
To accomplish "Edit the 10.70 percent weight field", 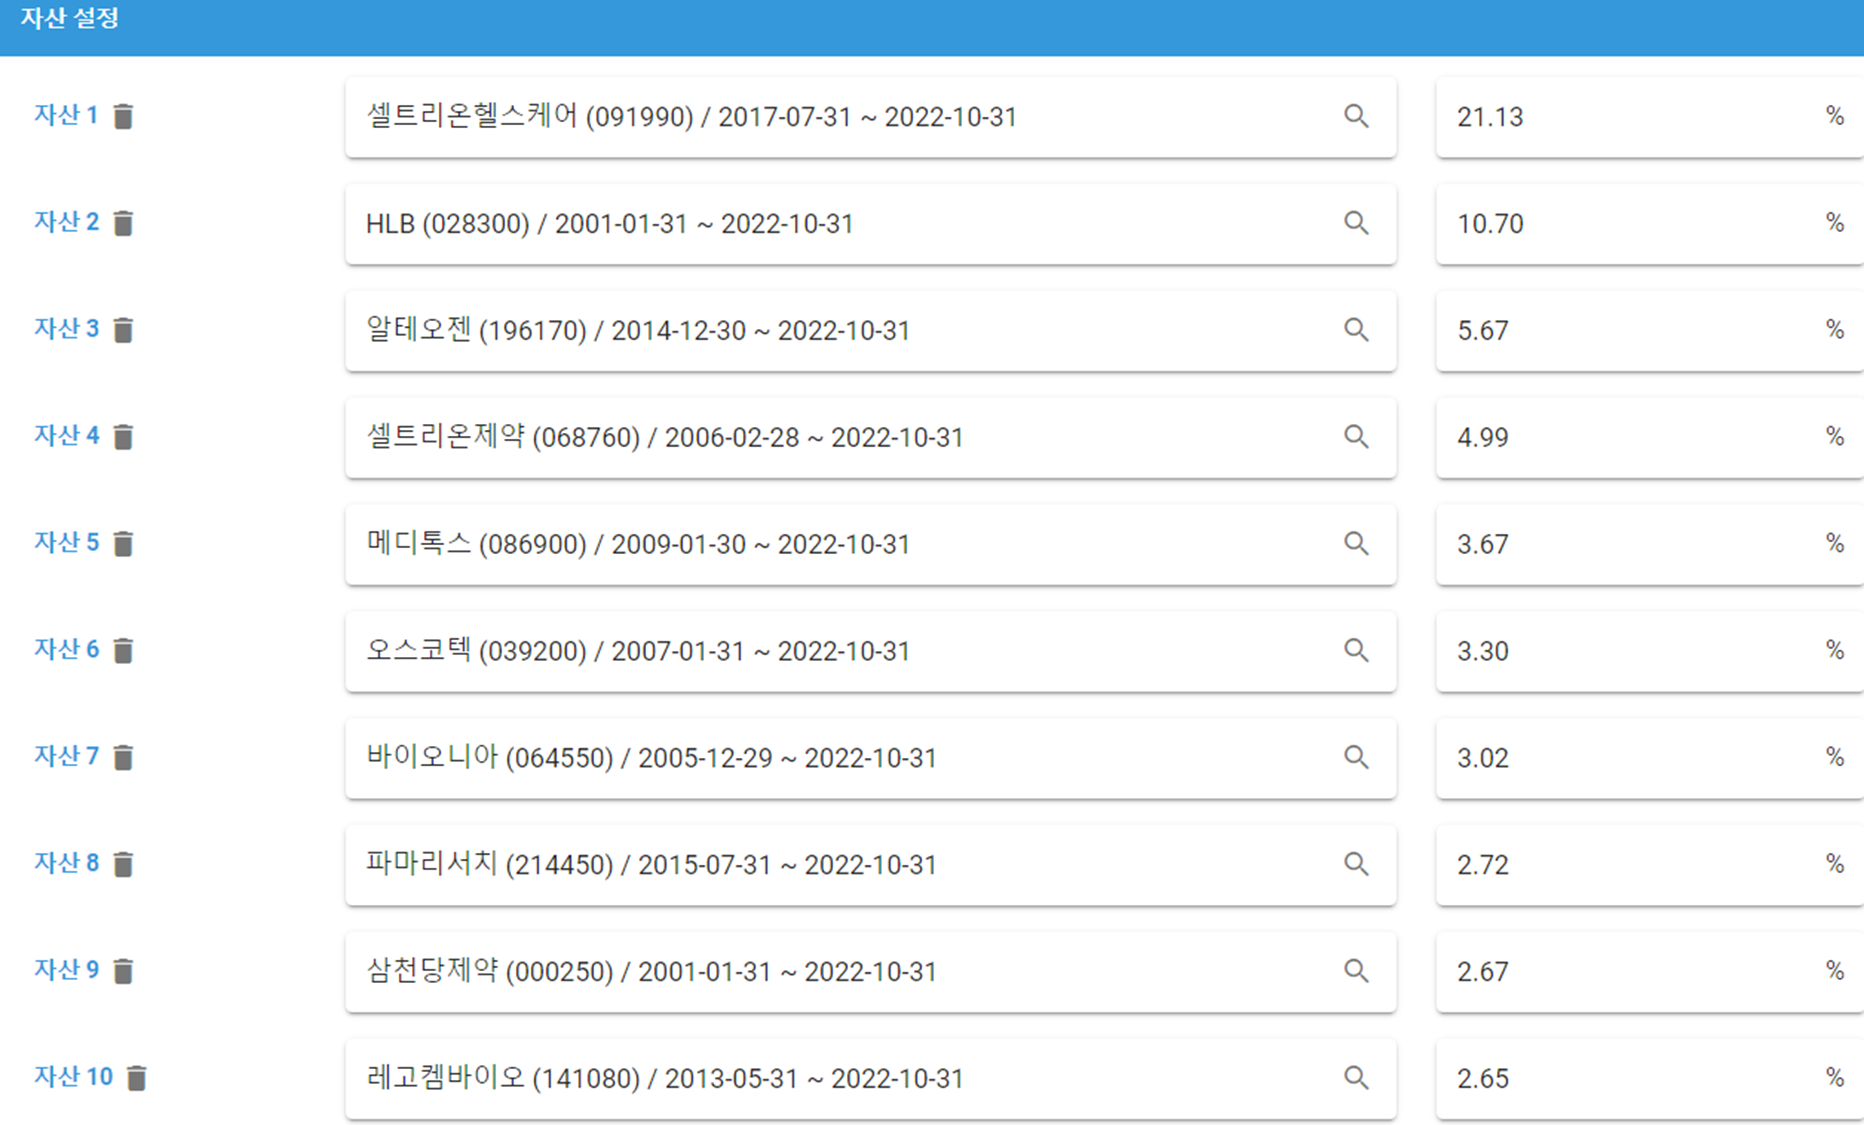I will (1650, 224).
